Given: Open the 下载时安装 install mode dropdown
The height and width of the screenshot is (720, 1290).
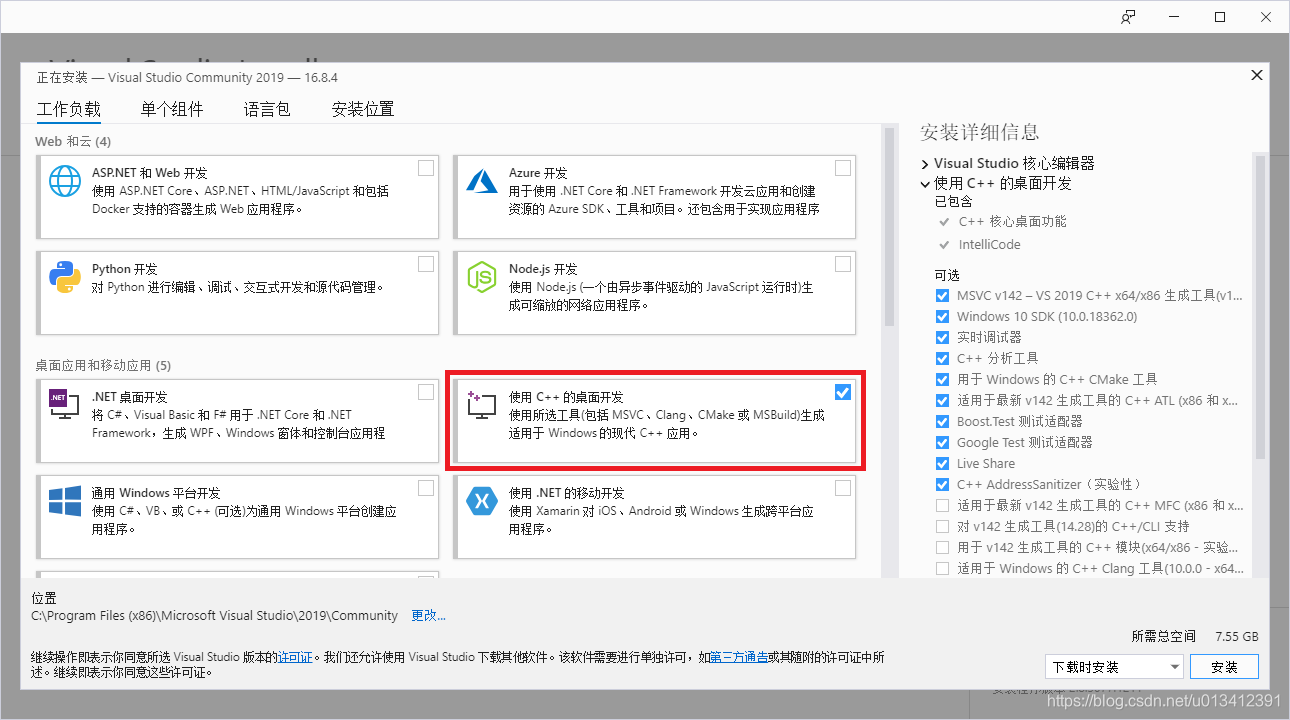Looking at the screenshot, I should [x=1114, y=667].
